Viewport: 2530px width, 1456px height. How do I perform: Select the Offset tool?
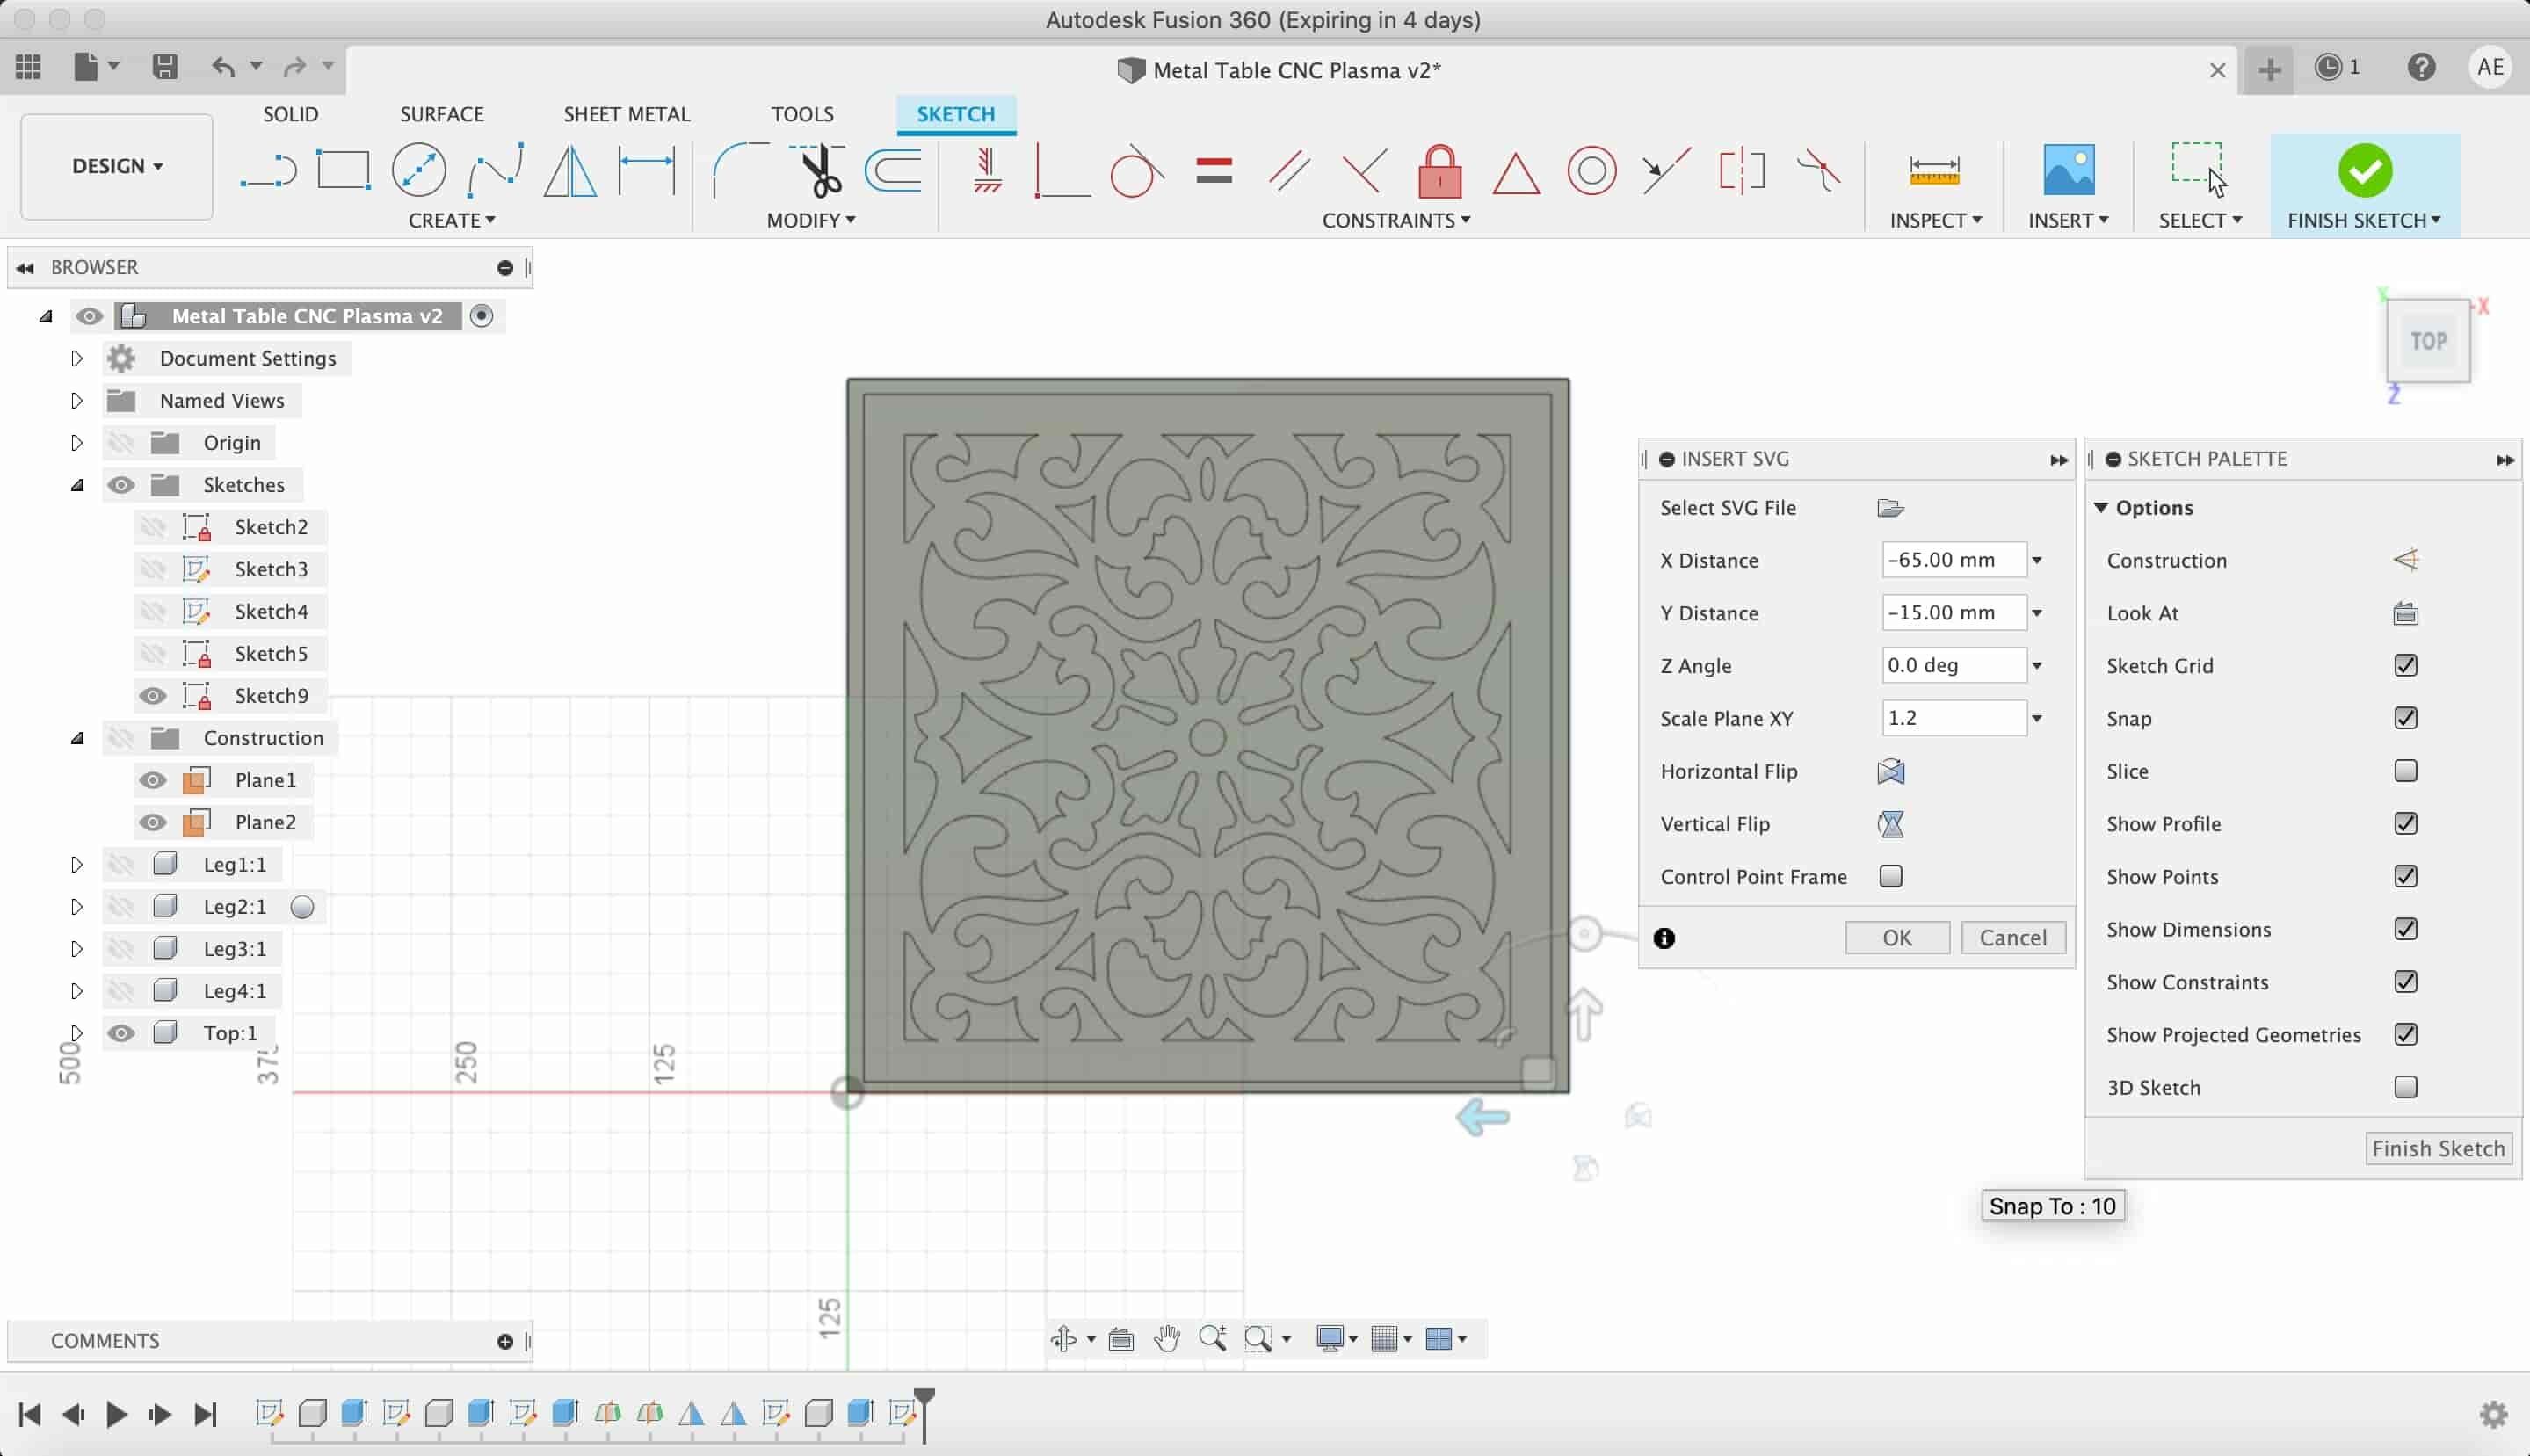893,170
